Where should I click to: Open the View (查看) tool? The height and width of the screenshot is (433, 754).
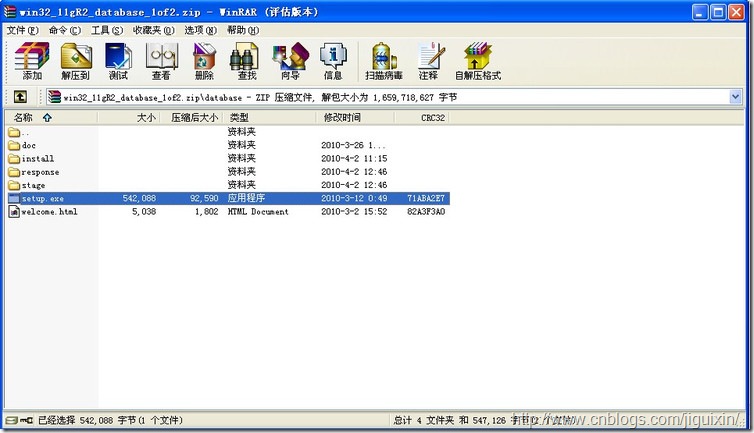pyautogui.click(x=161, y=61)
